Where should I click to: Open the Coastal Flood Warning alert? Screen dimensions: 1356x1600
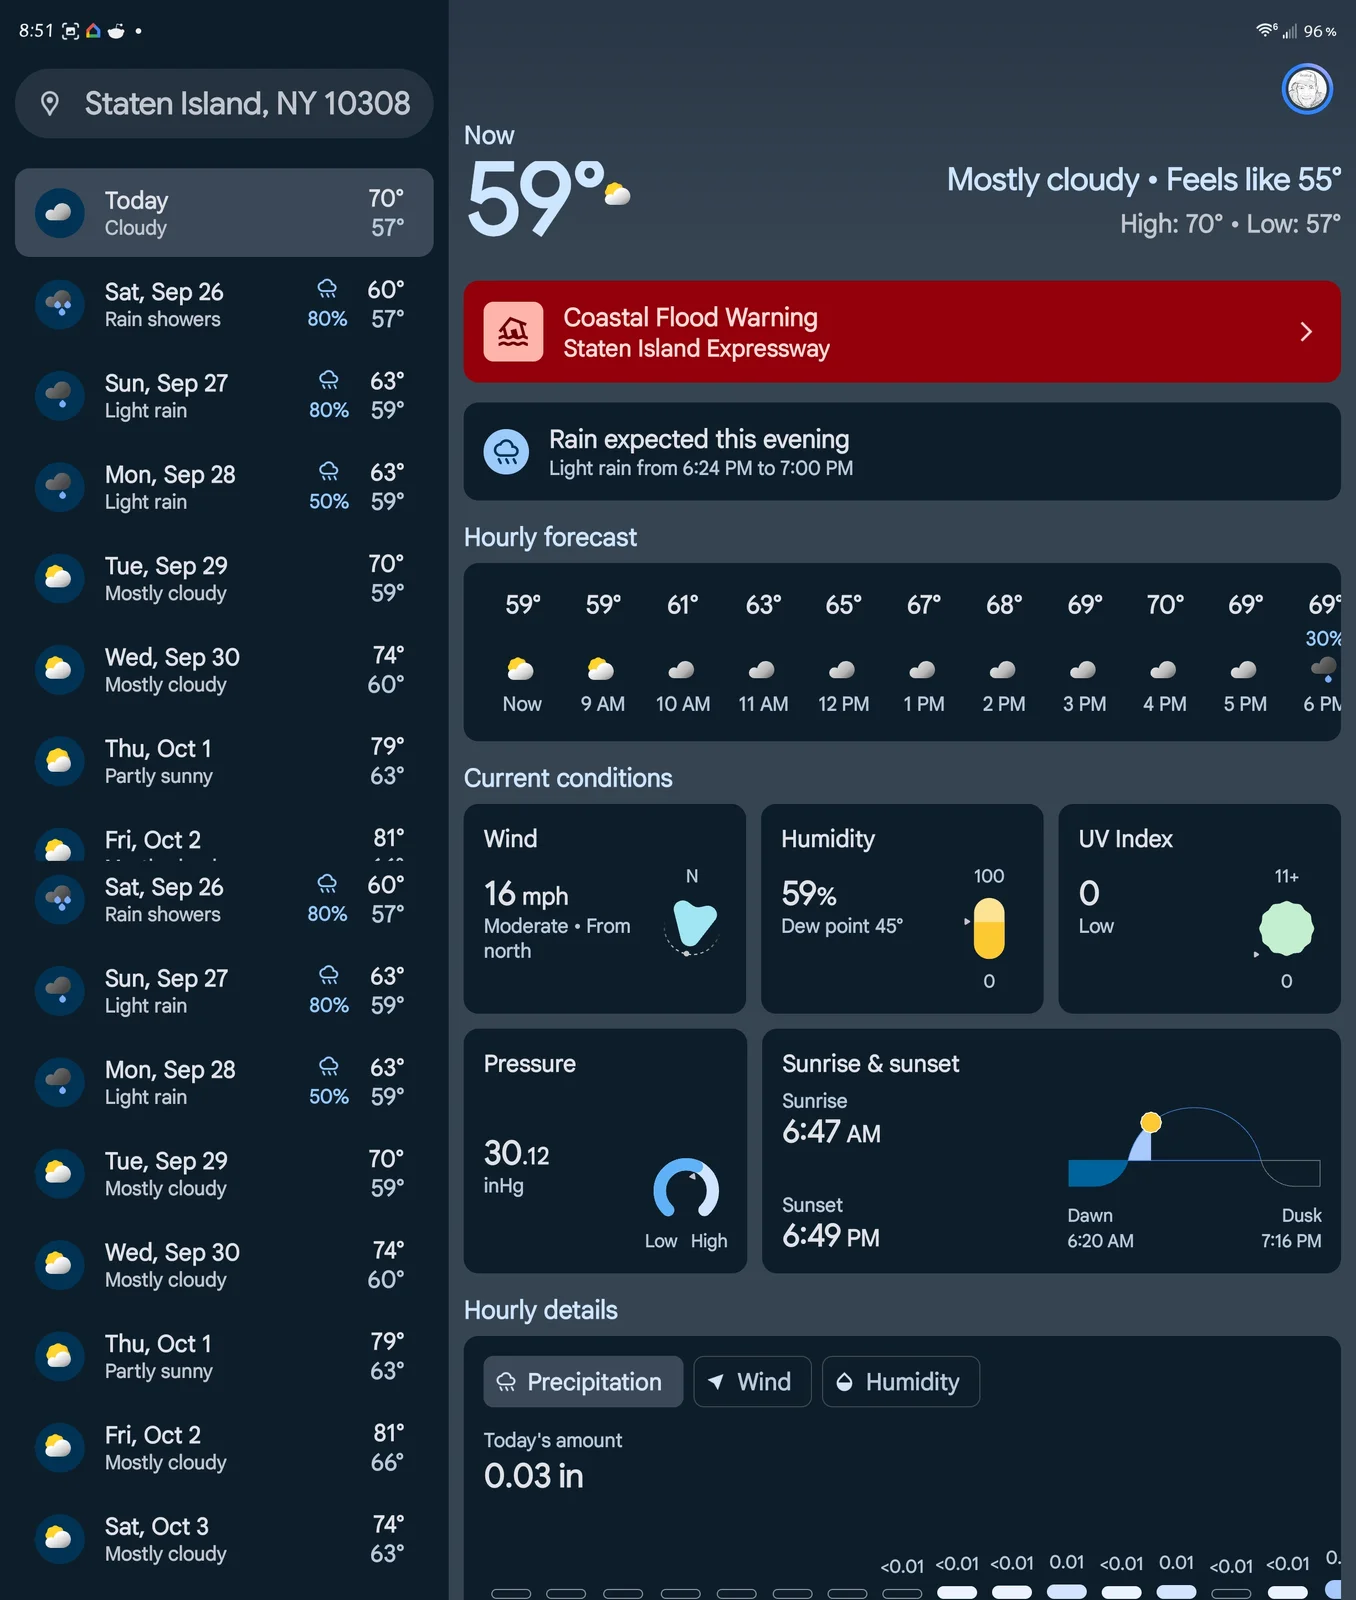tap(902, 332)
